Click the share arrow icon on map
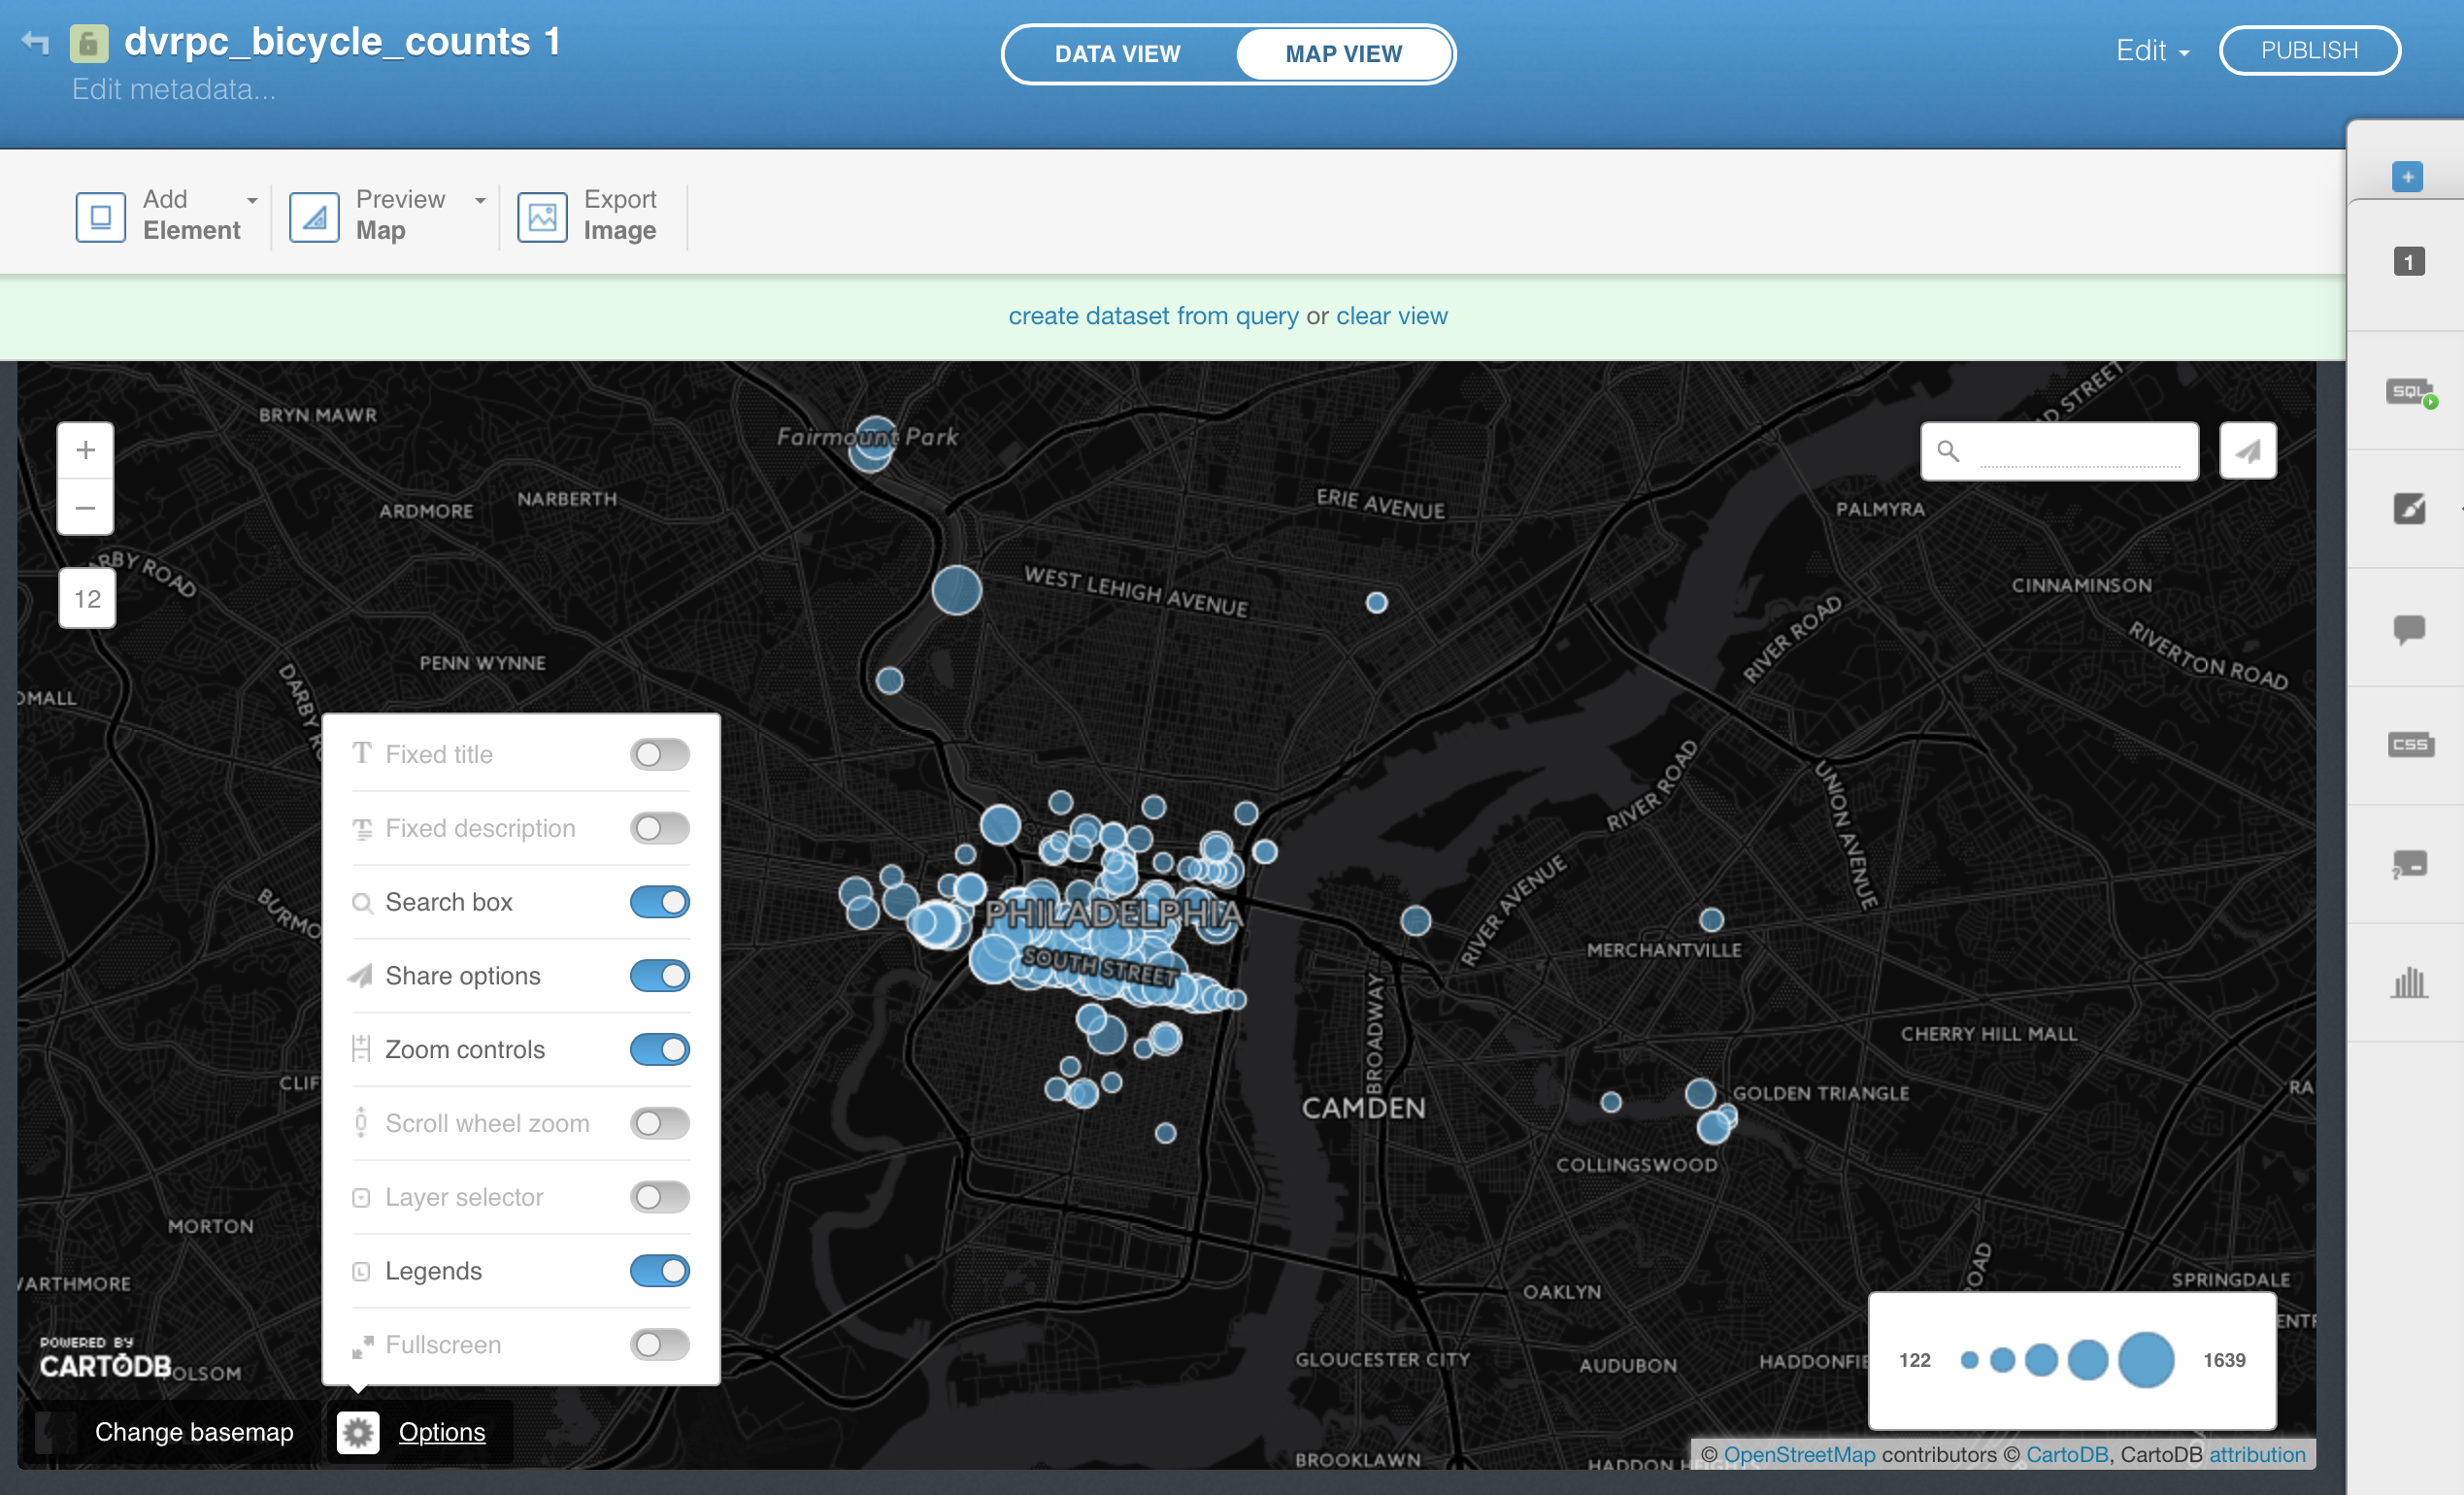The image size is (2464, 1495). (x=2247, y=451)
